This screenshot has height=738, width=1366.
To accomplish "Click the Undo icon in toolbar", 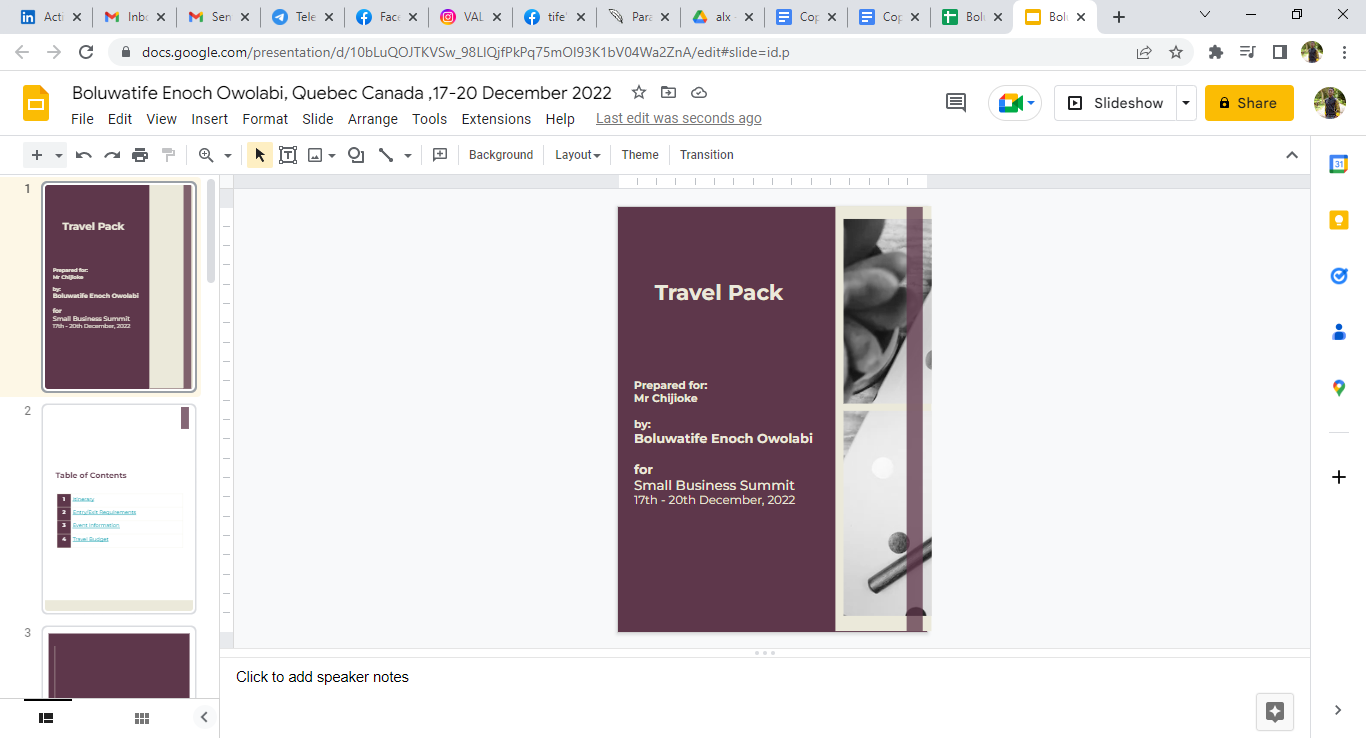I will click(84, 155).
